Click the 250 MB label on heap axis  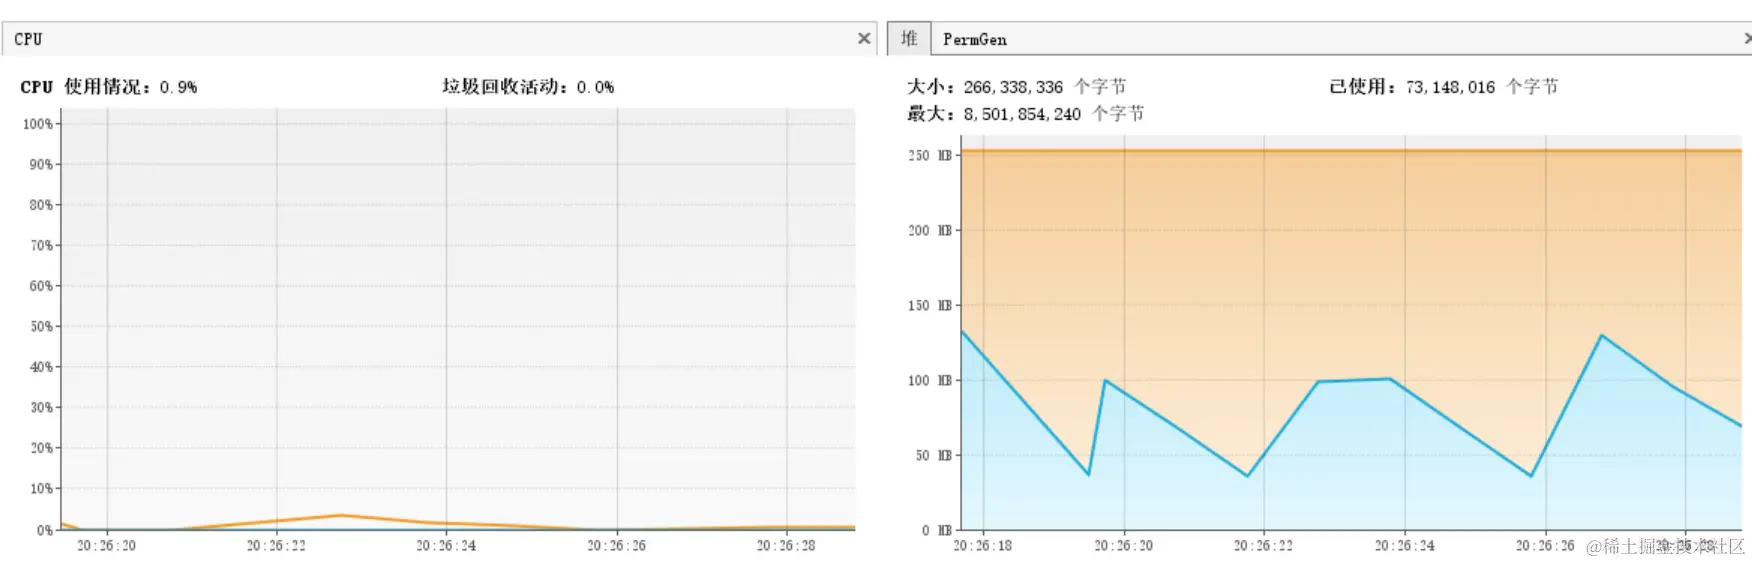pos(930,156)
